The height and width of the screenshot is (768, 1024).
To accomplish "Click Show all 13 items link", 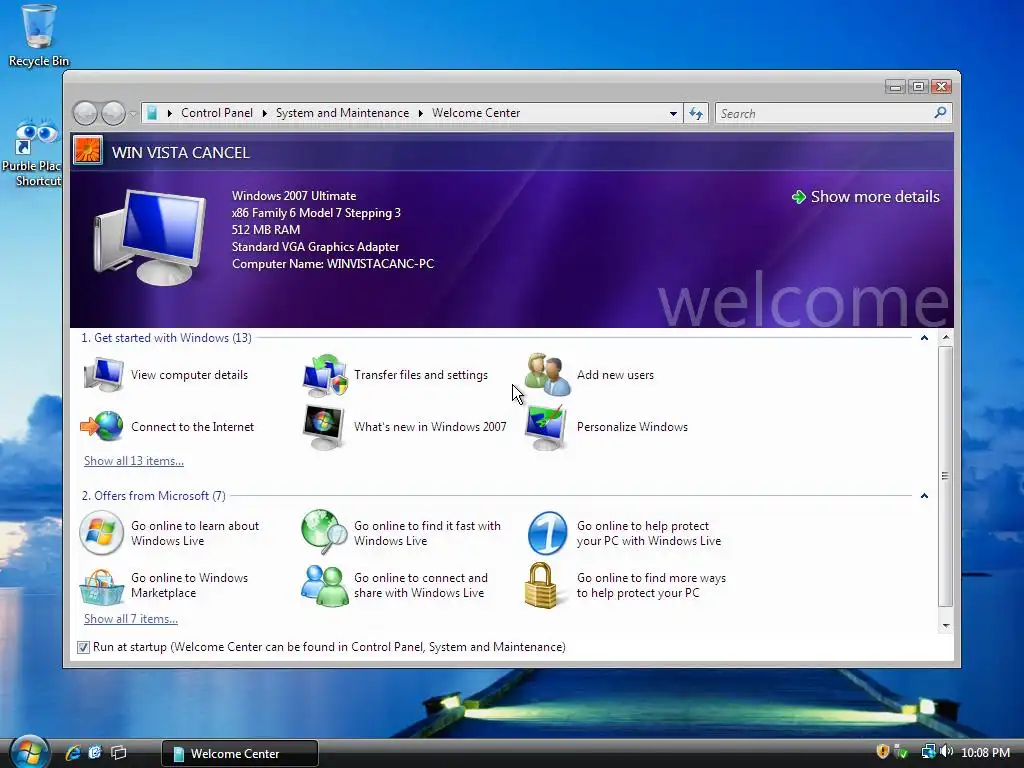I will pyautogui.click(x=134, y=460).
